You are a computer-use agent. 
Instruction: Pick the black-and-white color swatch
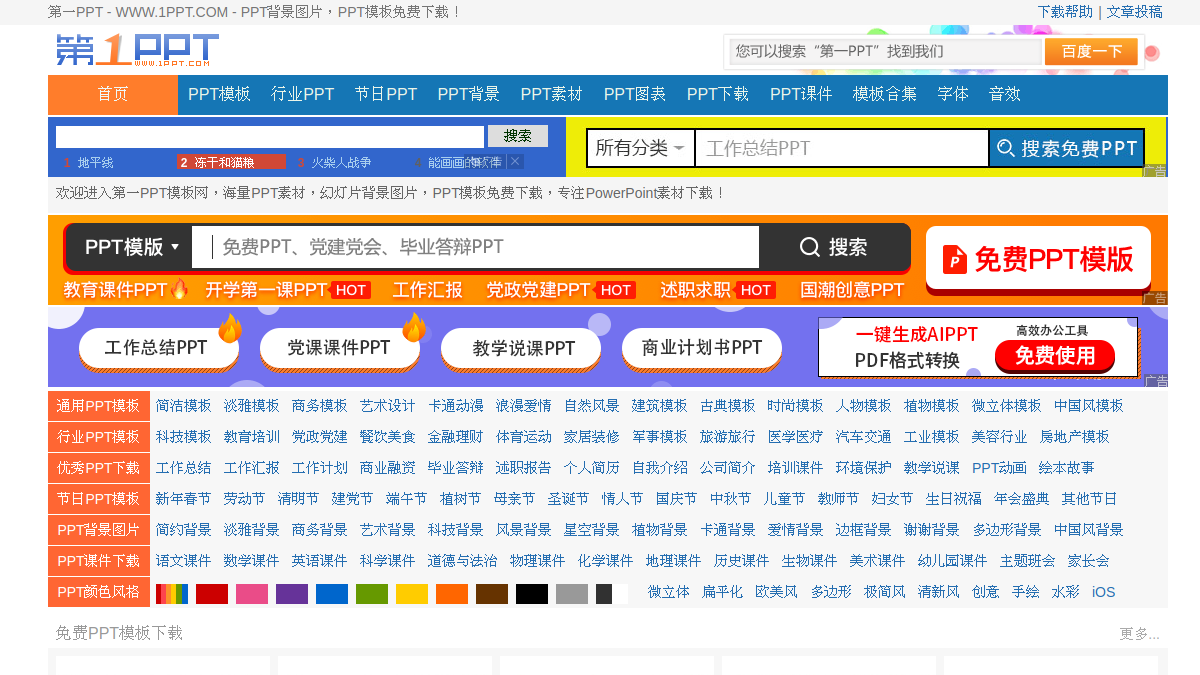coord(612,594)
